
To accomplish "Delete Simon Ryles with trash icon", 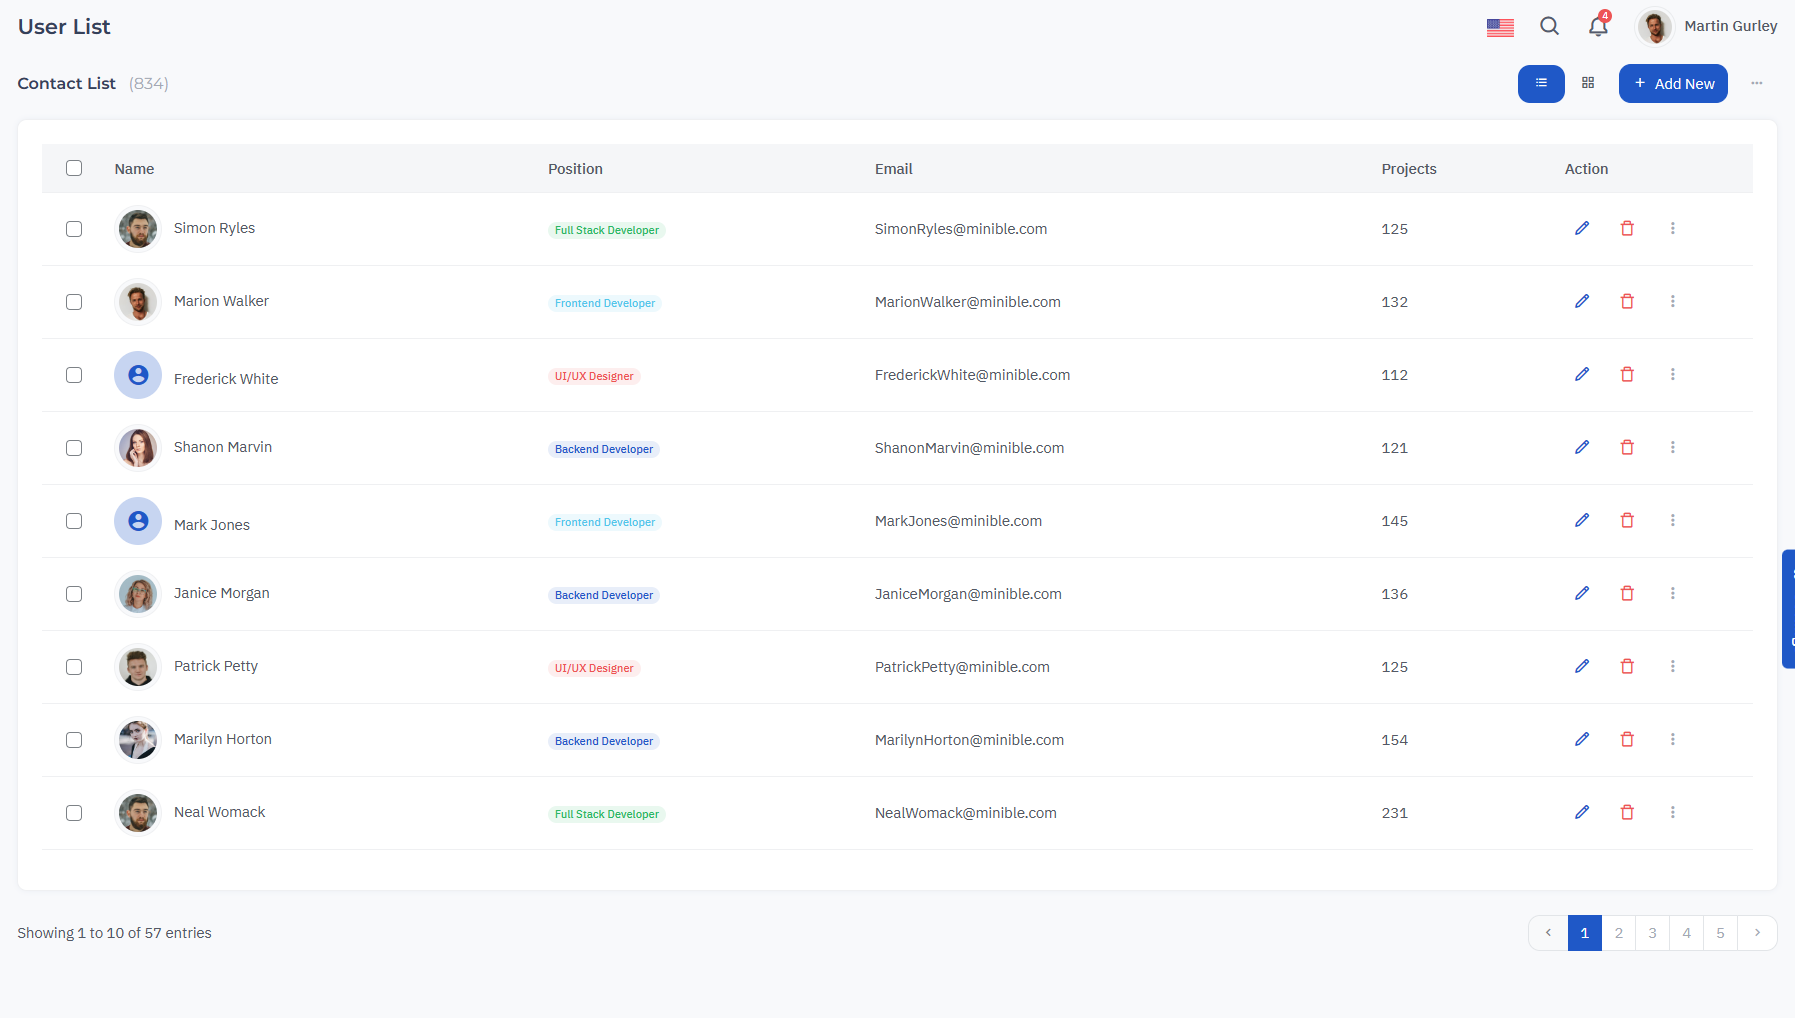I will tap(1627, 228).
